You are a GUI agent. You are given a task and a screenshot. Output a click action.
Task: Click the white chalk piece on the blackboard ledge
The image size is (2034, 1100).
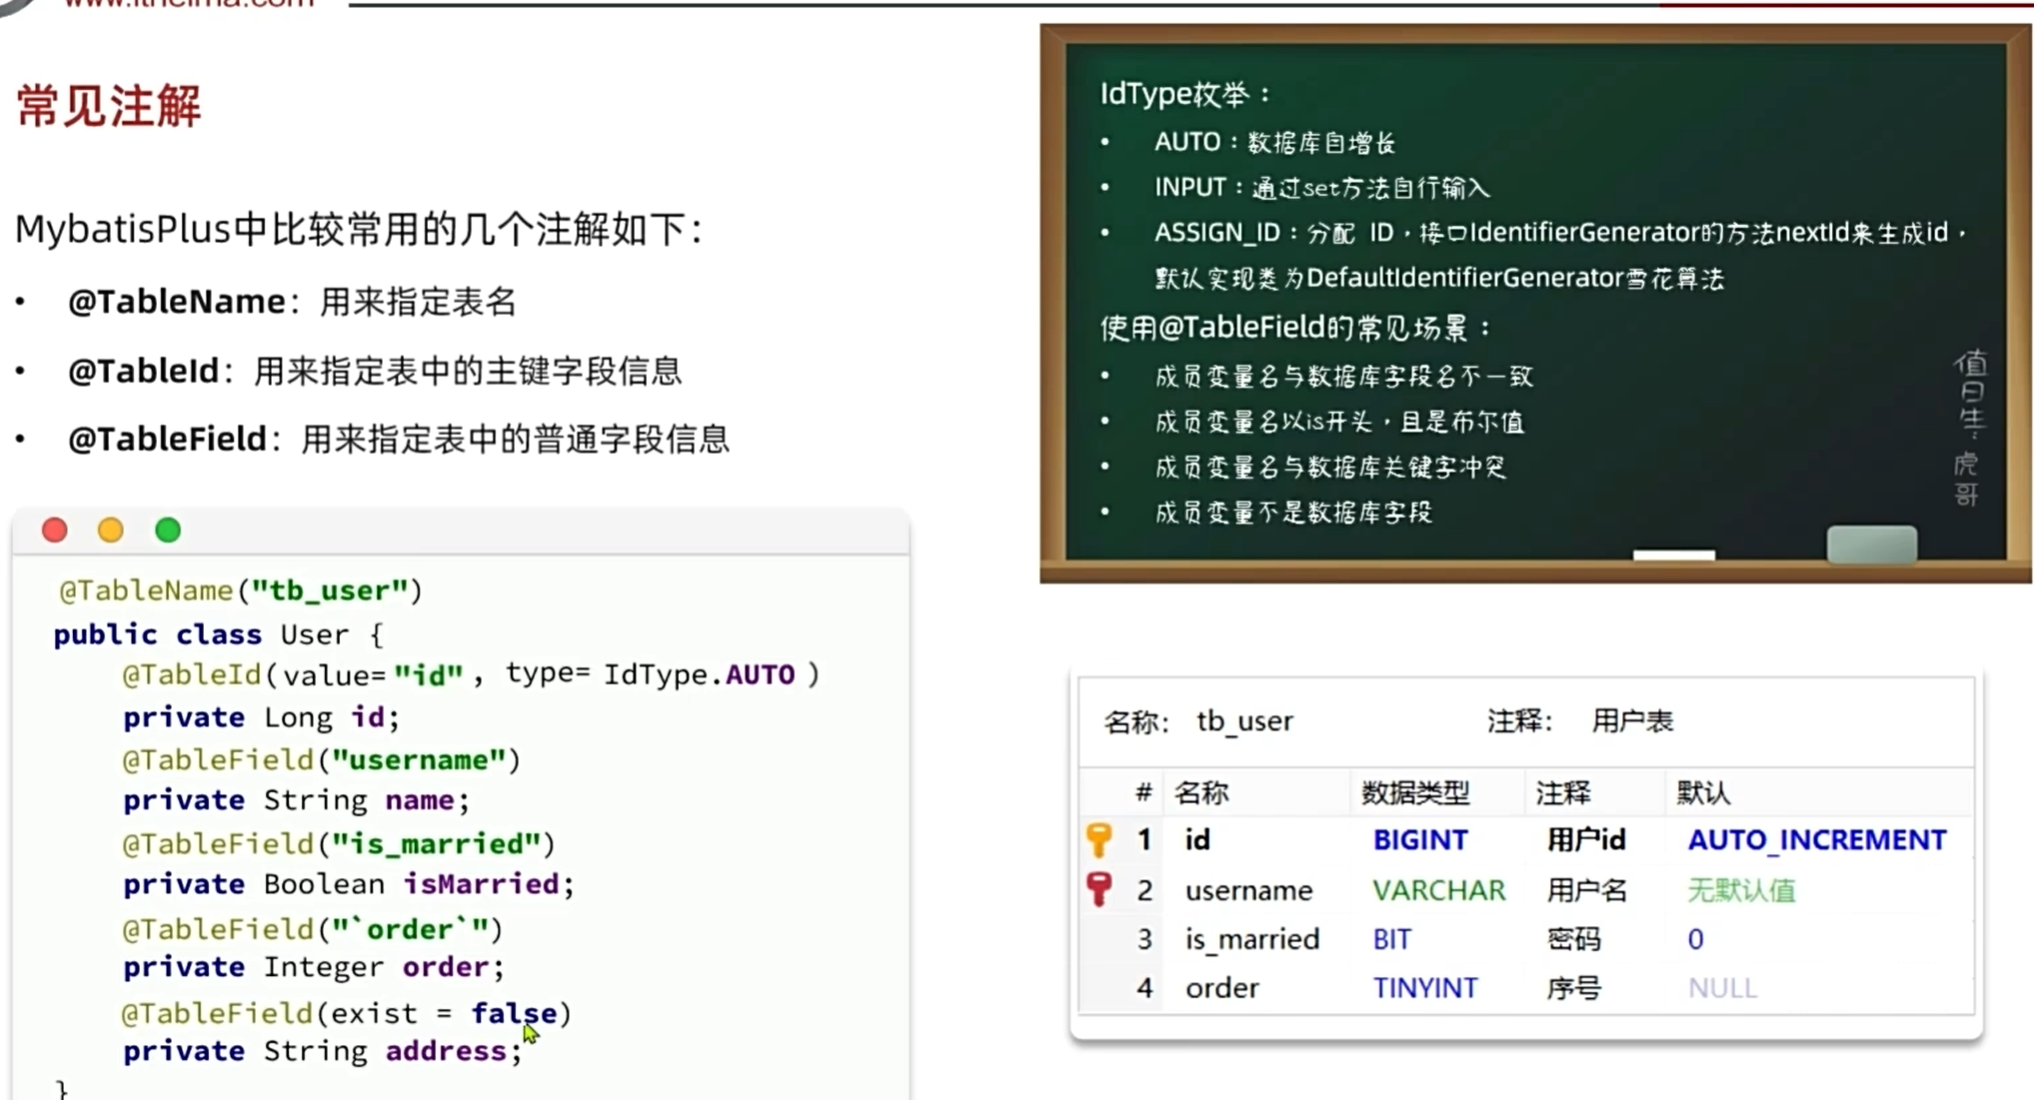pyautogui.click(x=1673, y=554)
